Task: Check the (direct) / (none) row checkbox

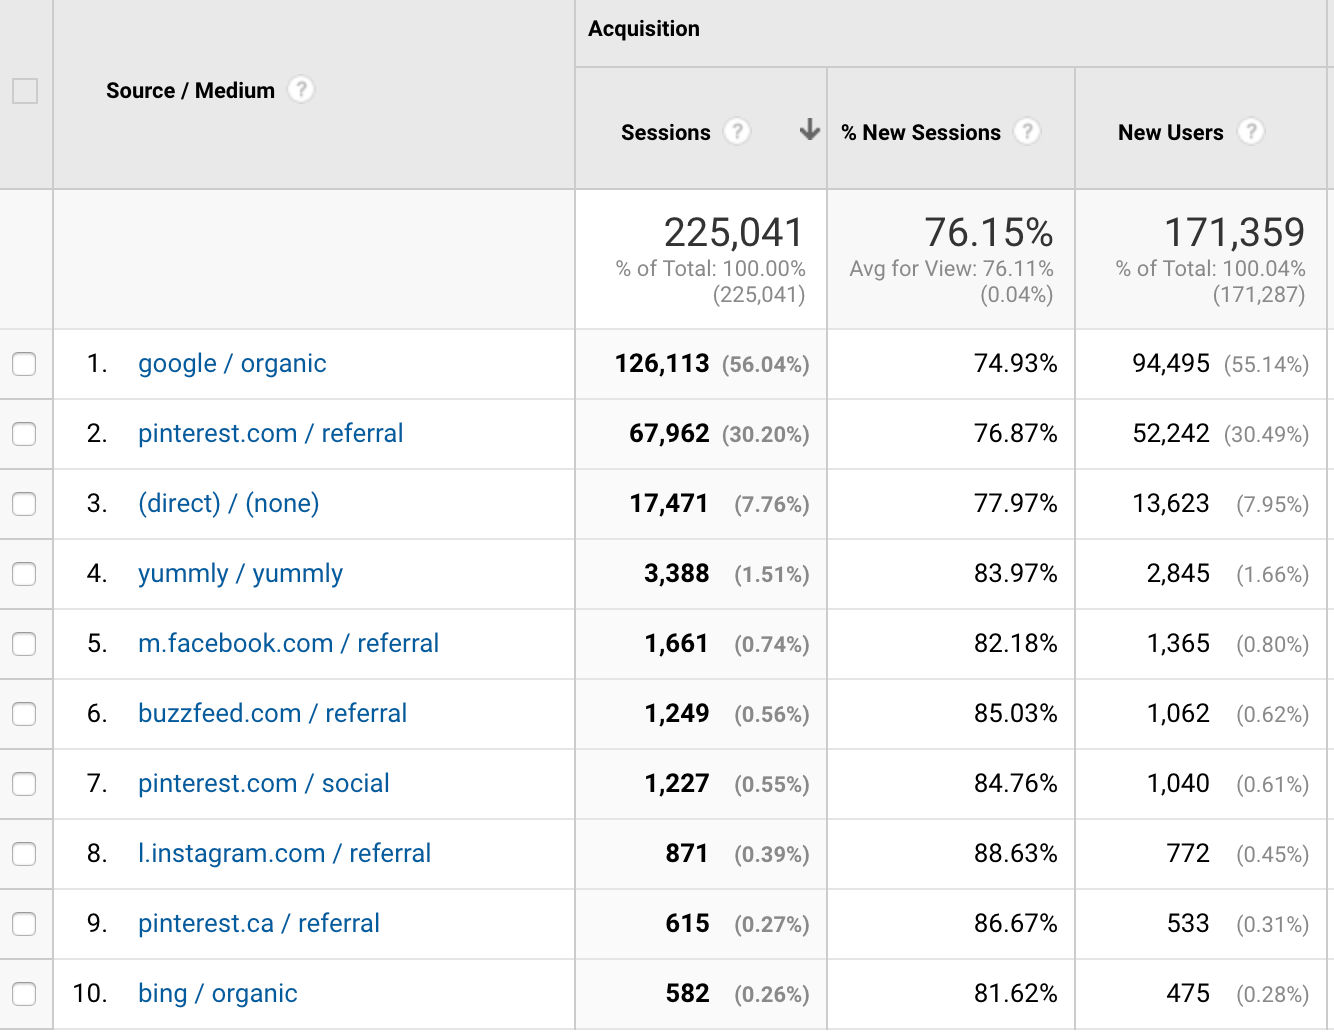Action: pos(24,504)
